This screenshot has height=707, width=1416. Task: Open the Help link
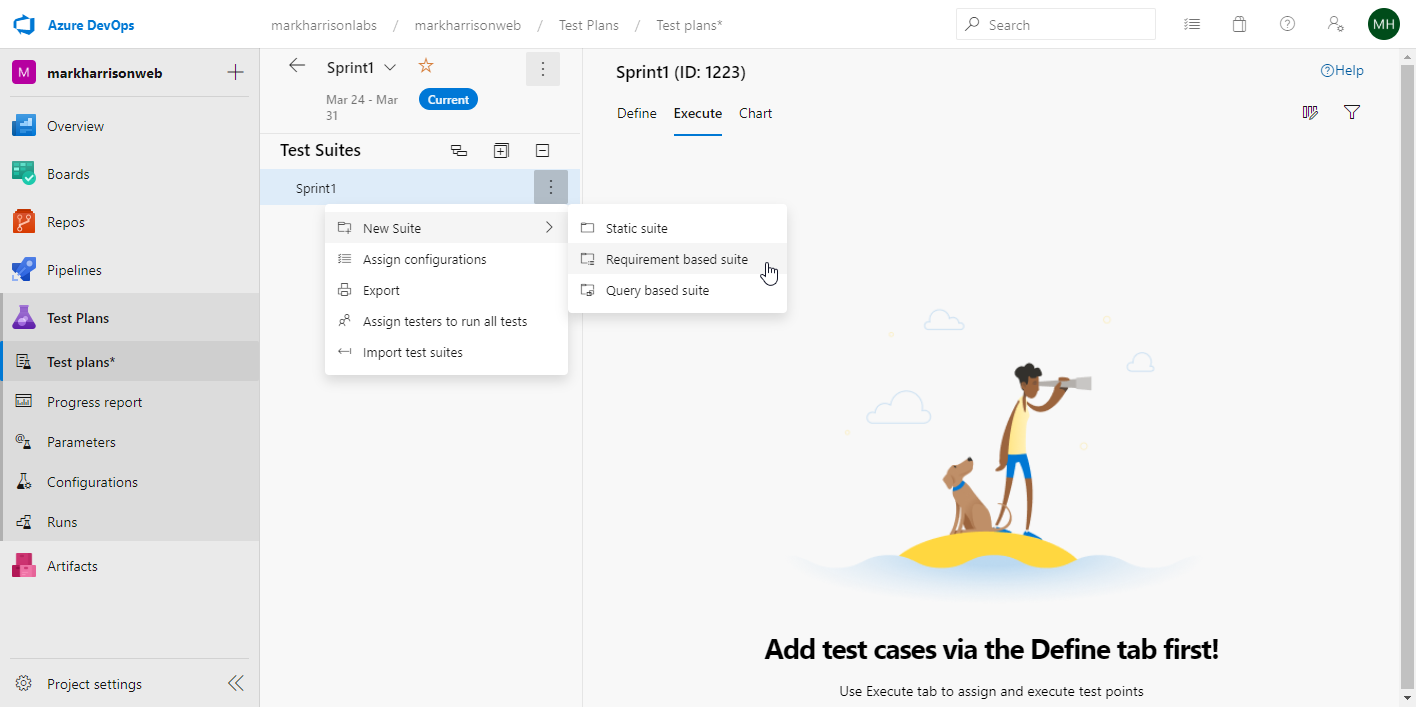point(1342,71)
